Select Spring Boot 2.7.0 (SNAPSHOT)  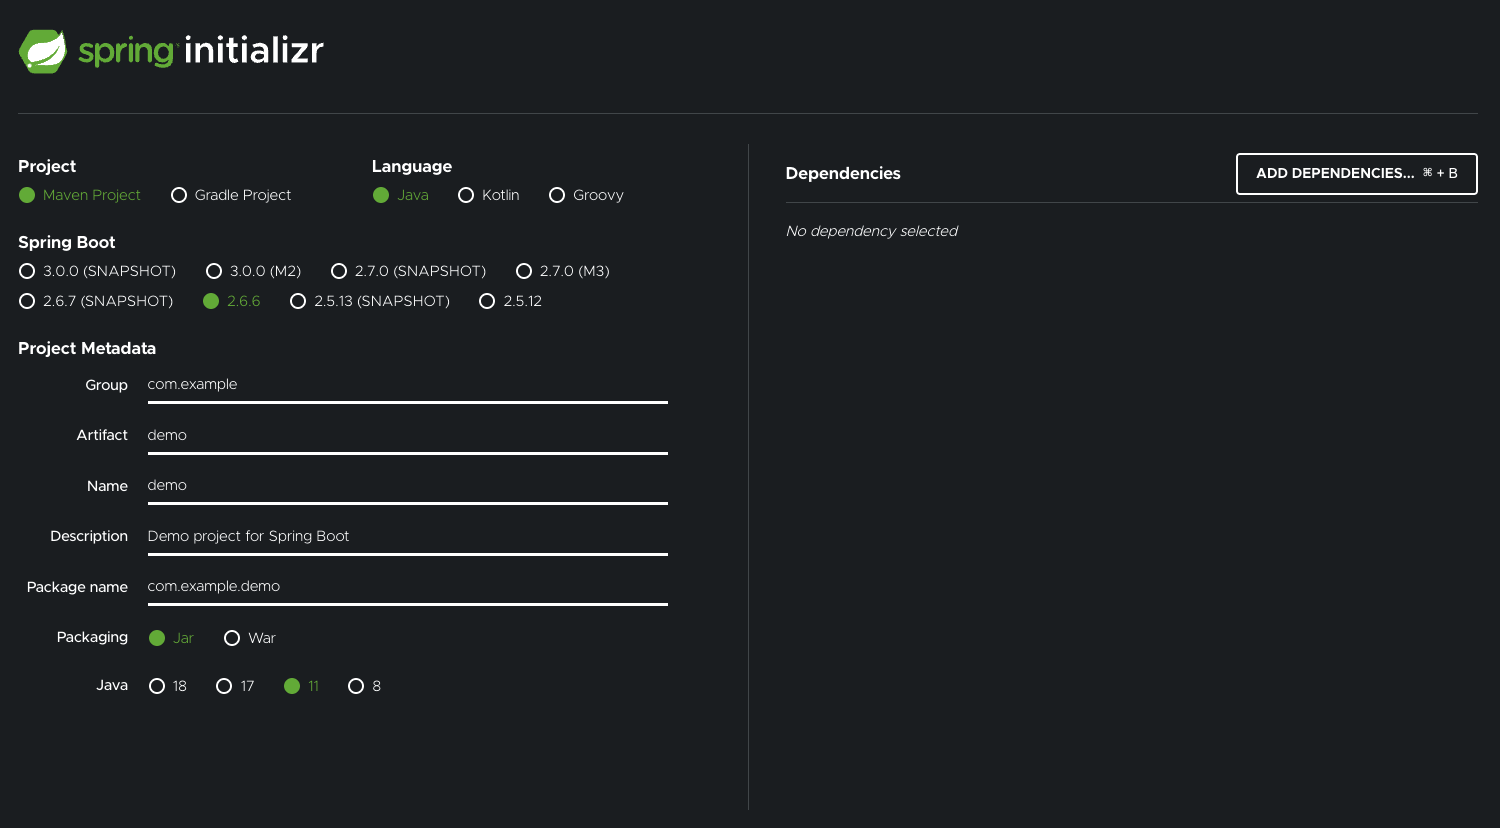[x=409, y=271]
